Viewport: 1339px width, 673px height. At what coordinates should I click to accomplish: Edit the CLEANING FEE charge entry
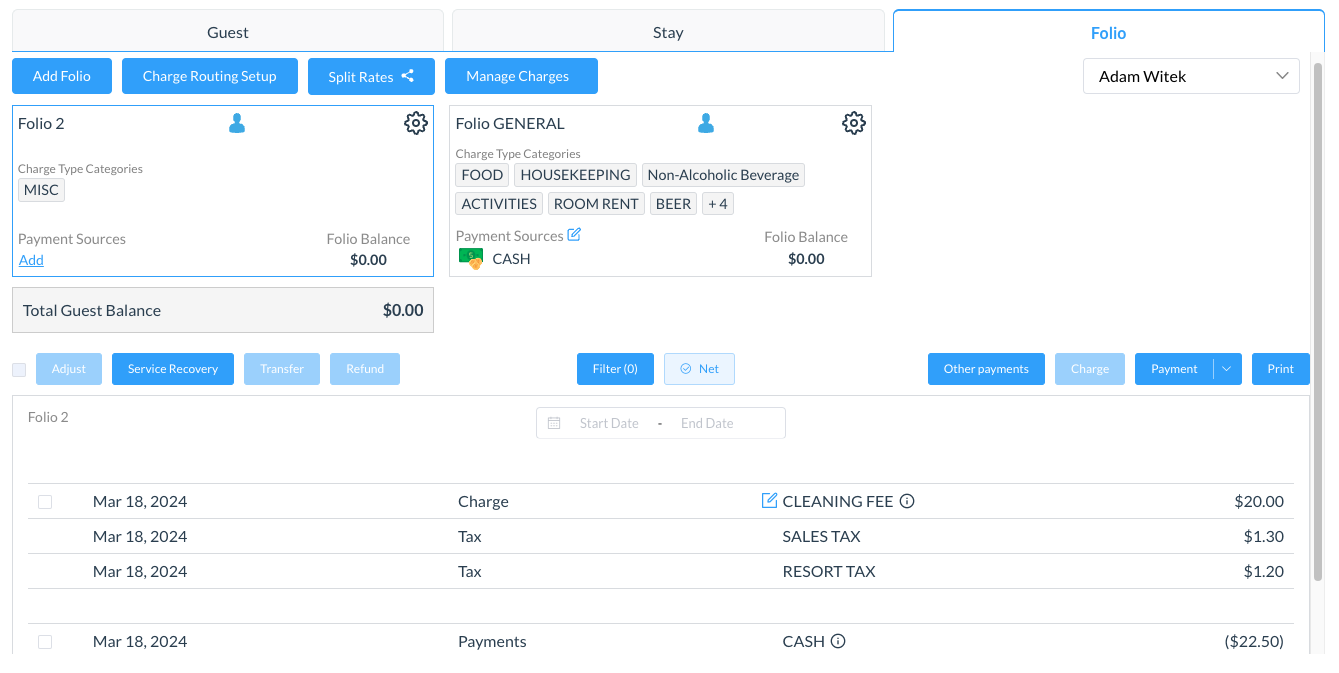click(x=769, y=501)
